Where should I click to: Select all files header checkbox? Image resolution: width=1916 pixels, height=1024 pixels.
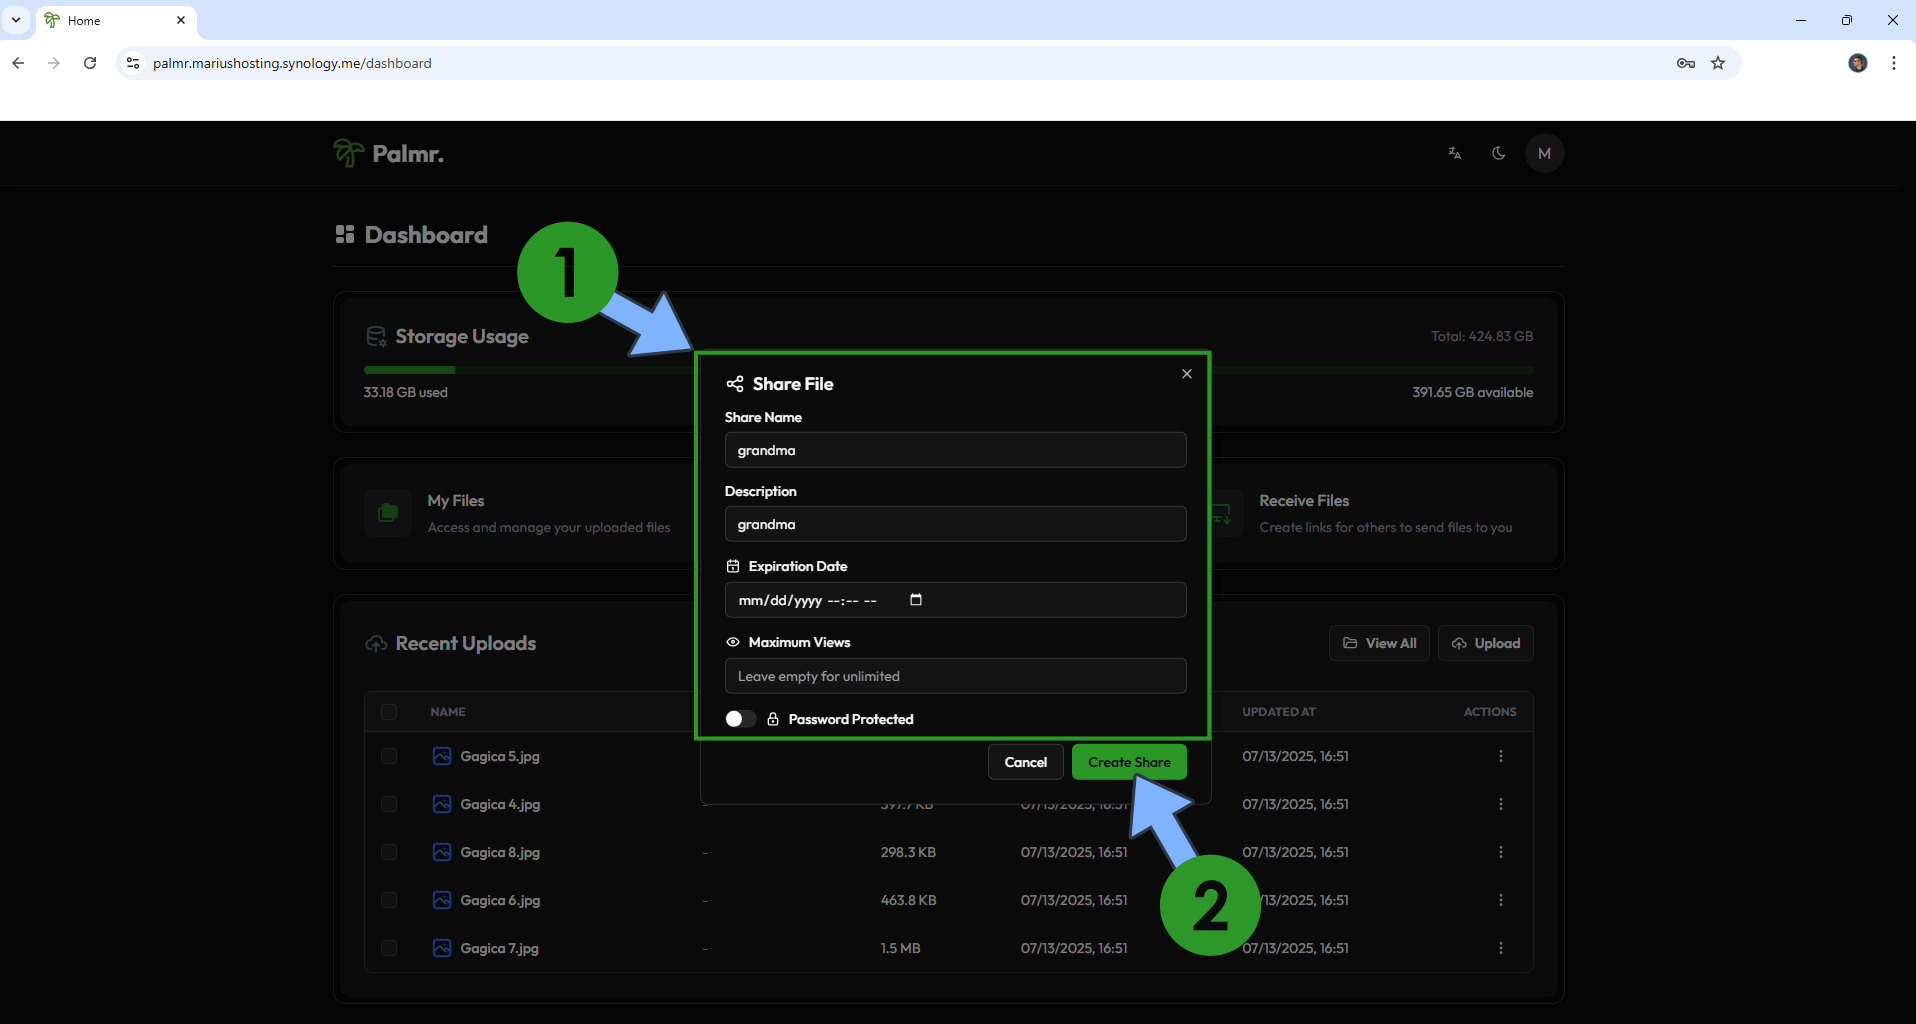(389, 712)
